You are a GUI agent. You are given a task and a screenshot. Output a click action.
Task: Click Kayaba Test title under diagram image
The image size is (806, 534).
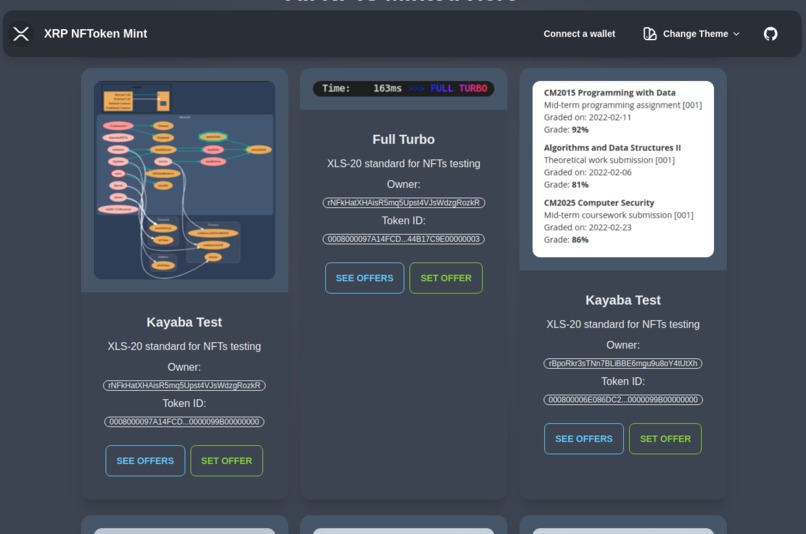tap(184, 322)
